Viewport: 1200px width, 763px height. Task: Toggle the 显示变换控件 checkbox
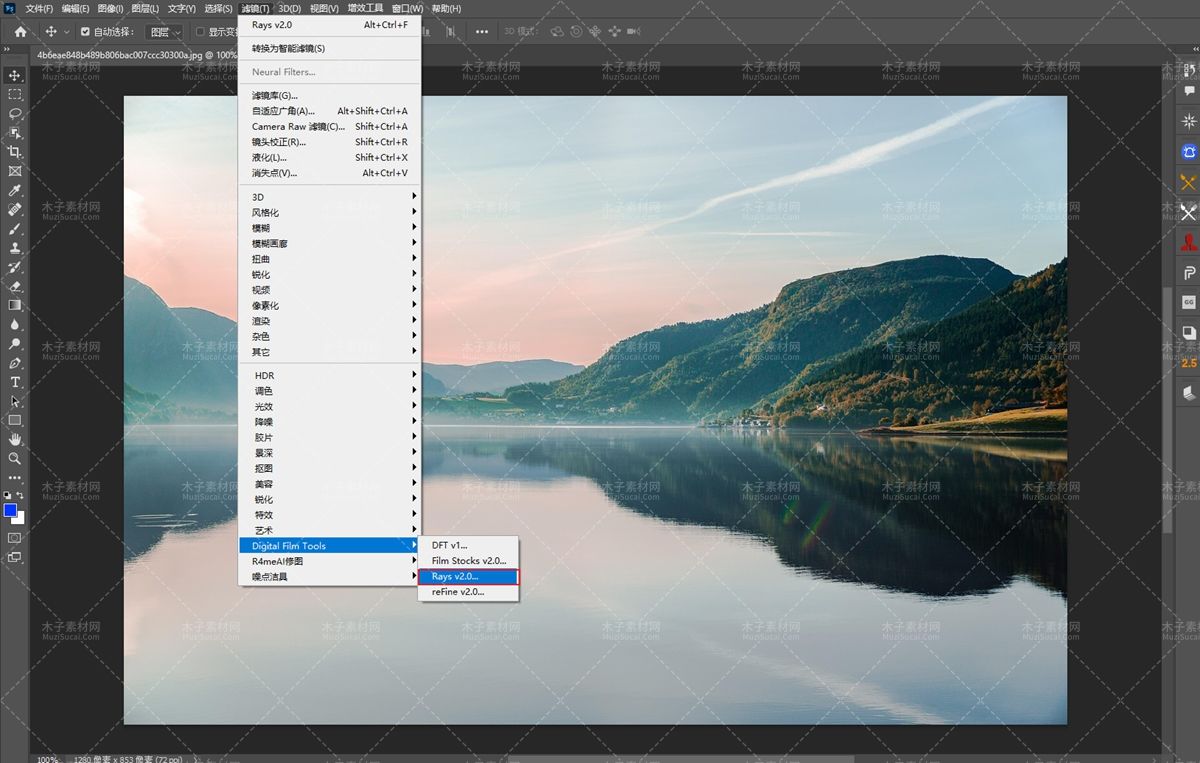pyautogui.click(x=200, y=32)
